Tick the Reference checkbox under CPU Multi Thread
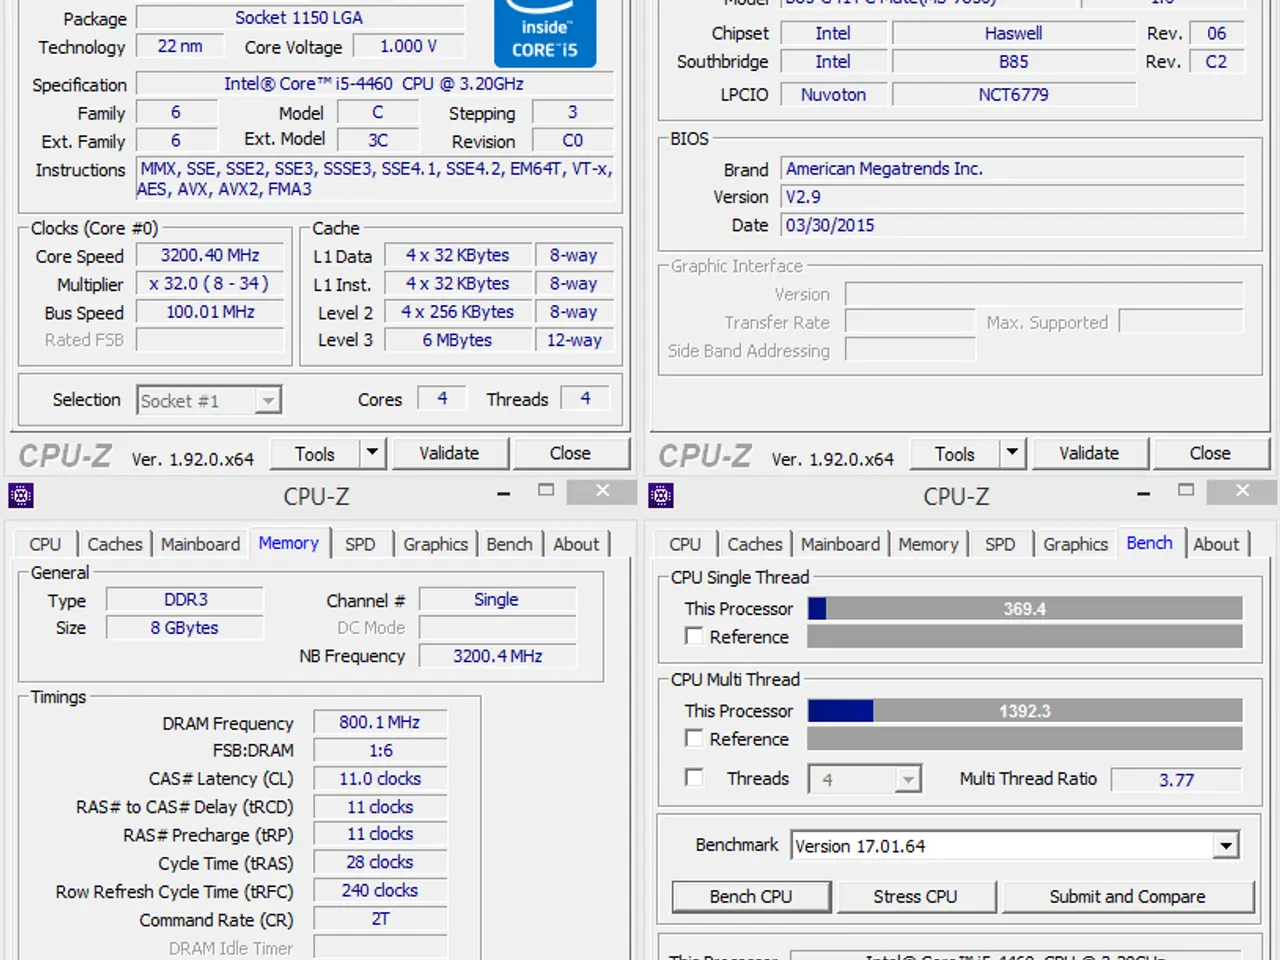Viewport: 1280px width, 960px height. coord(694,738)
